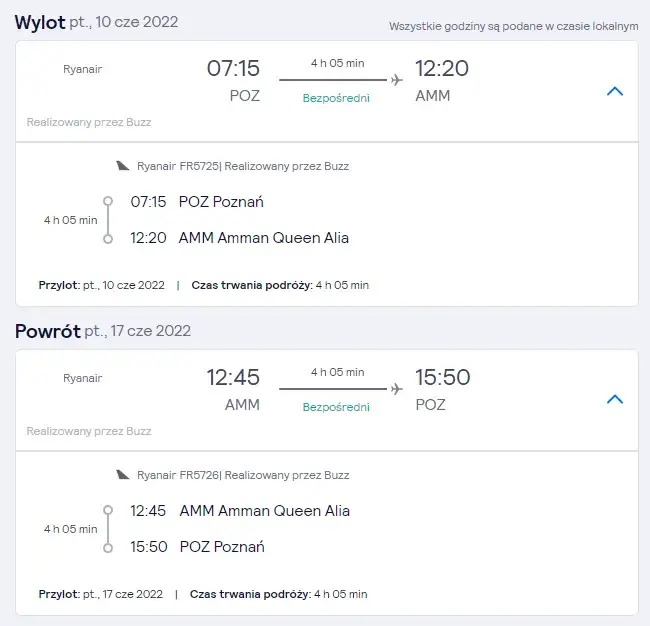Click the arrival dot next to AMM Amman 12:20

click(108, 238)
